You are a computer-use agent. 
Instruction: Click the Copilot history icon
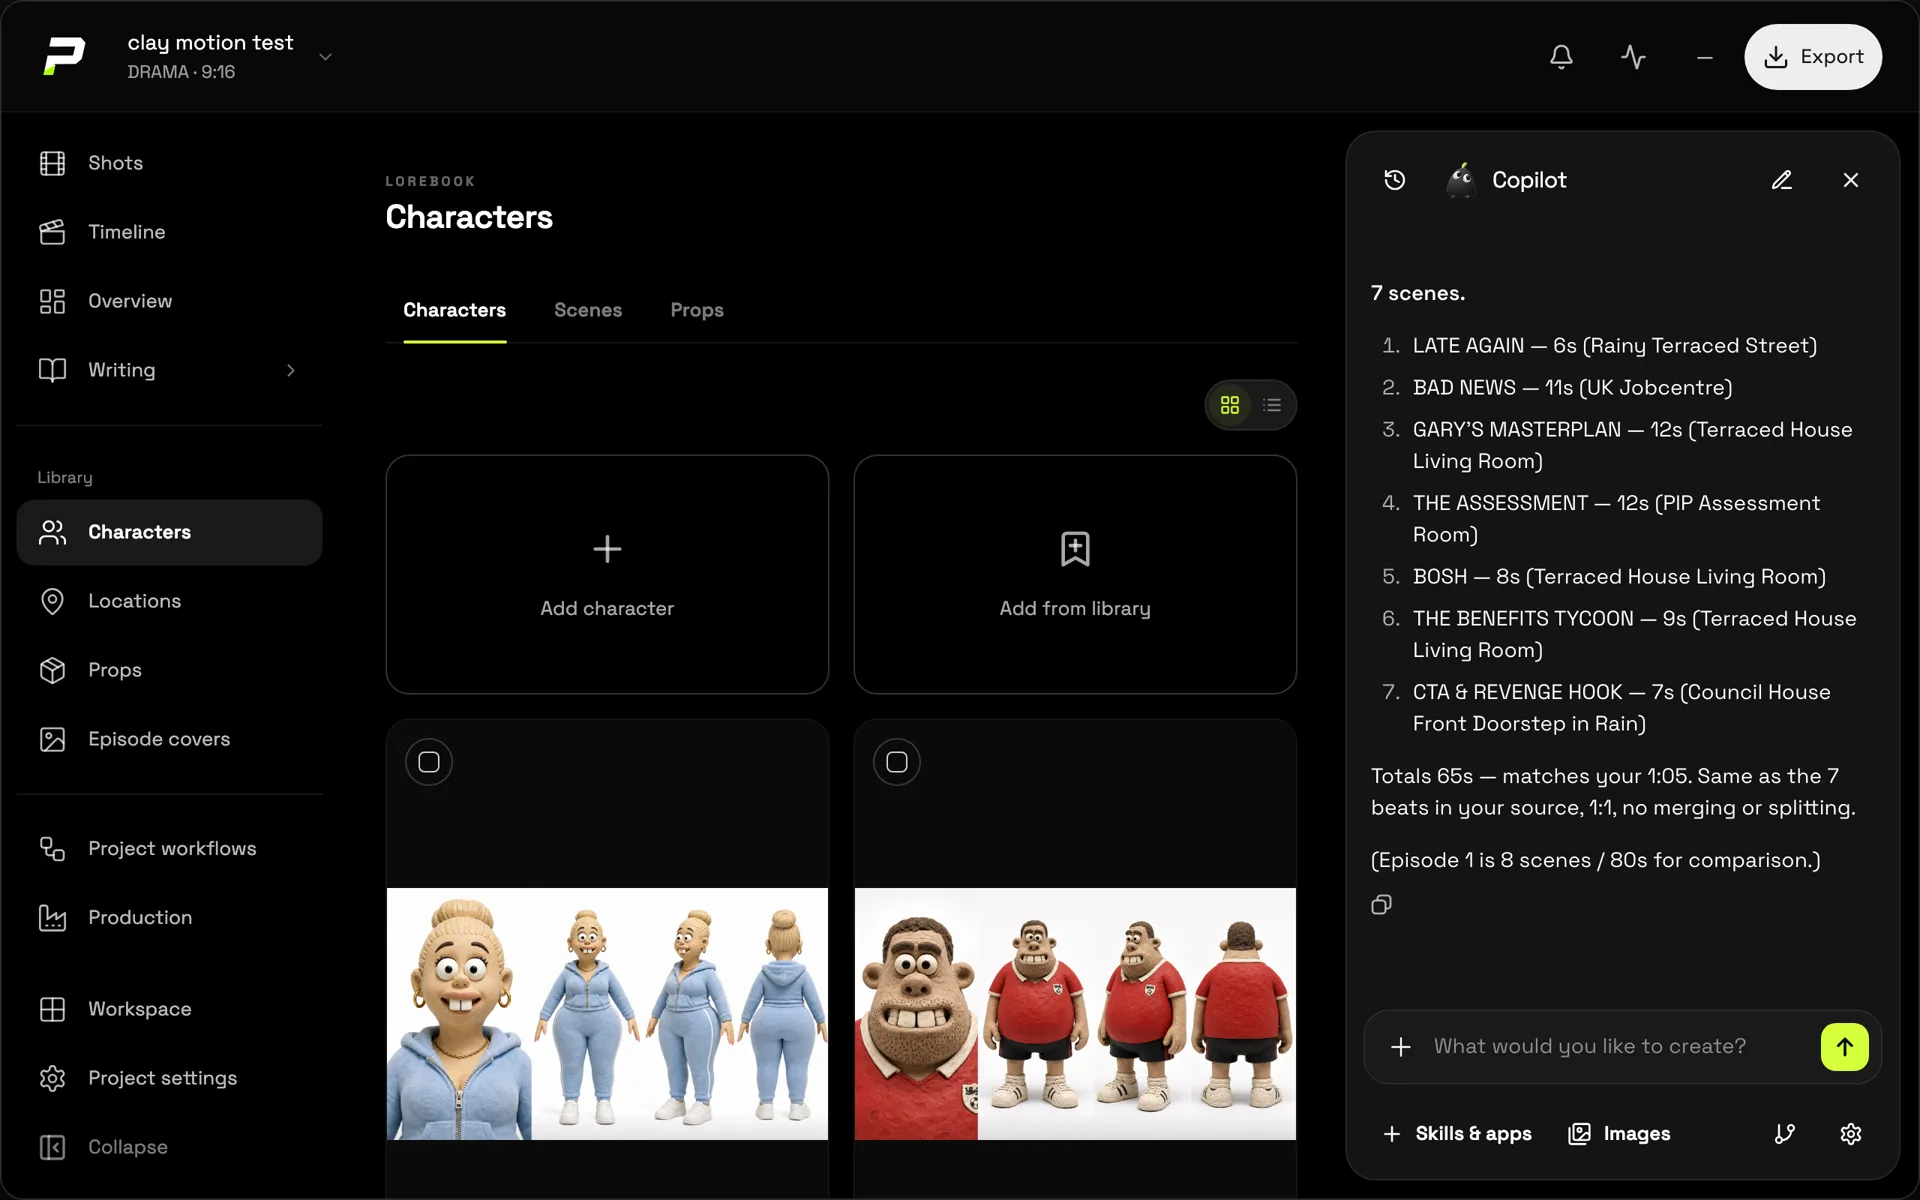pyautogui.click(x=1395, y=180)
